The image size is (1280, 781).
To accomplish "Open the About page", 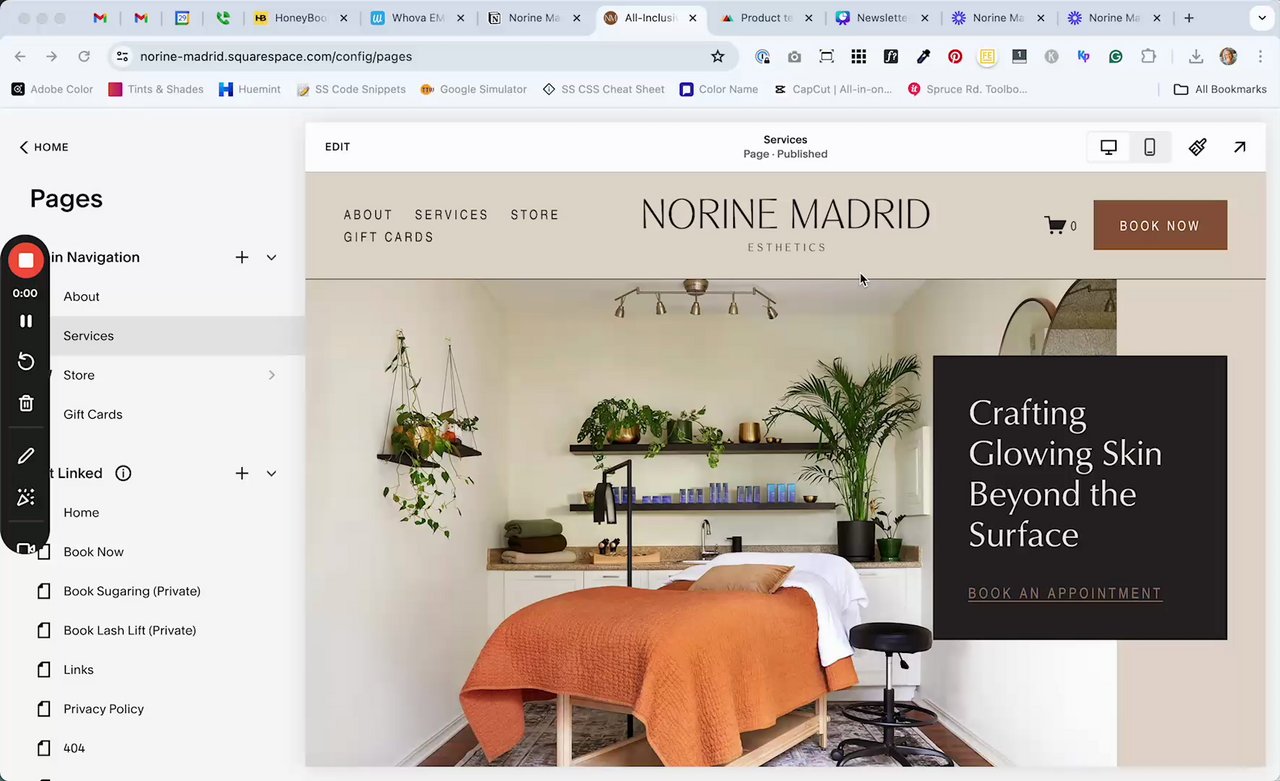I will pos(81,296).
